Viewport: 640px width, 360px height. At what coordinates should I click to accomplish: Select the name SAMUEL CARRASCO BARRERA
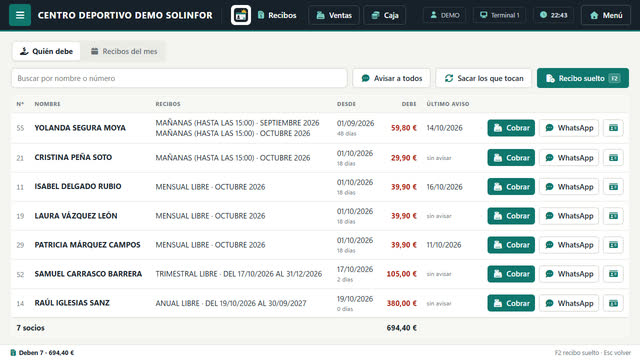[x=88, y=274]
